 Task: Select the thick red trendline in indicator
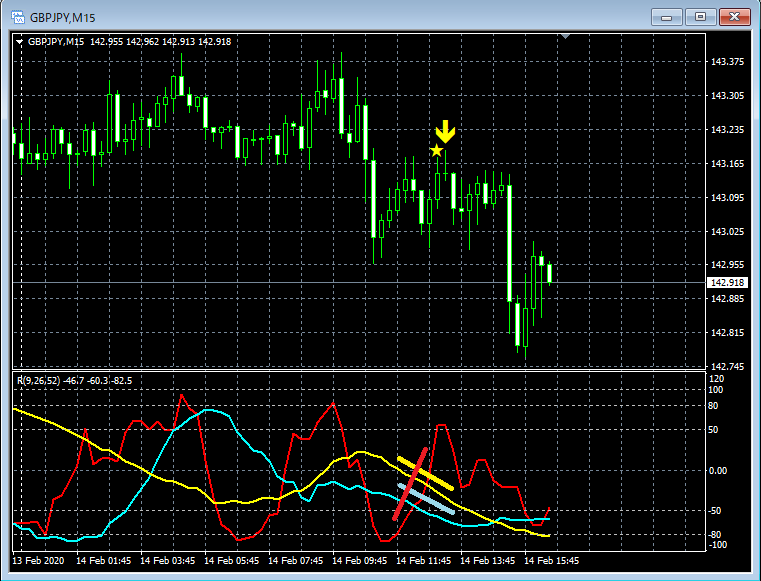click(410, 484)
